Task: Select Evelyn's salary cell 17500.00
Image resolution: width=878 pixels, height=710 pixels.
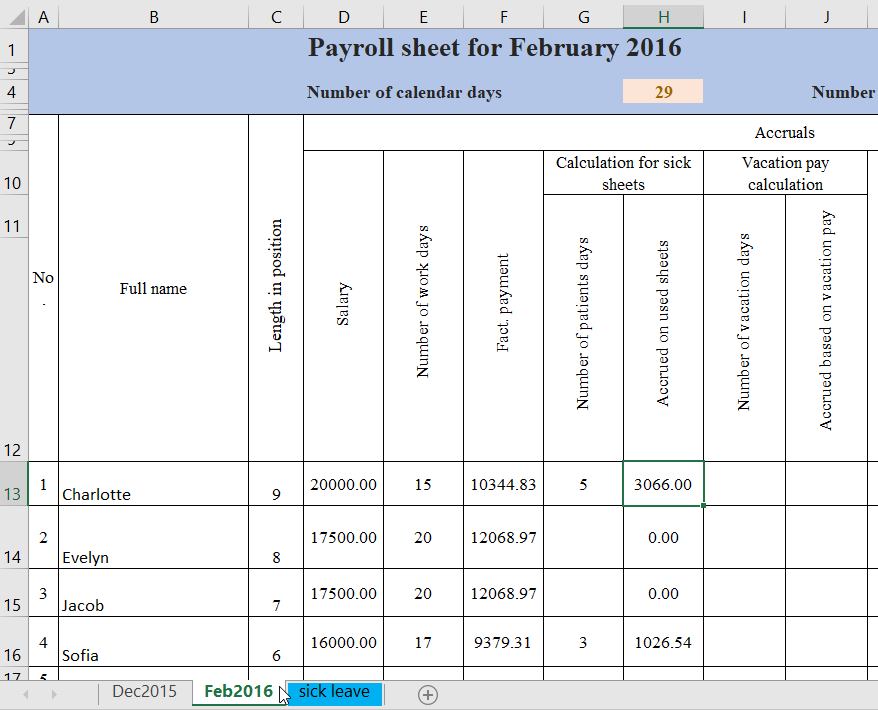Action: [343, 538]
